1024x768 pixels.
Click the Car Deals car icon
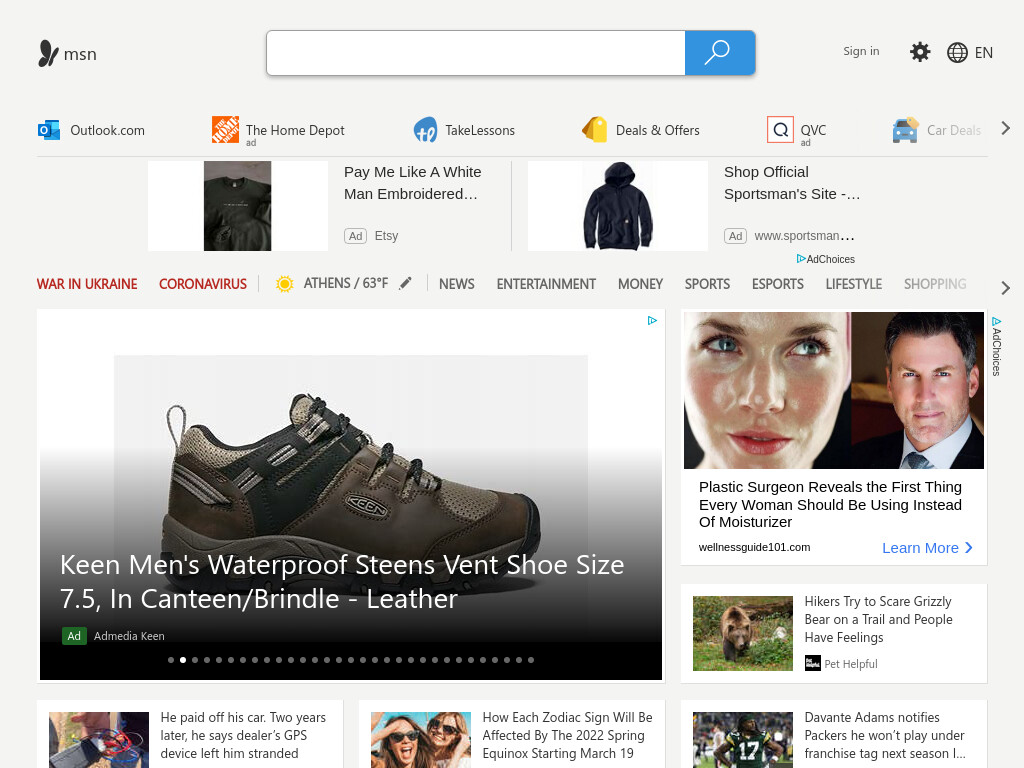pos(905,130)
